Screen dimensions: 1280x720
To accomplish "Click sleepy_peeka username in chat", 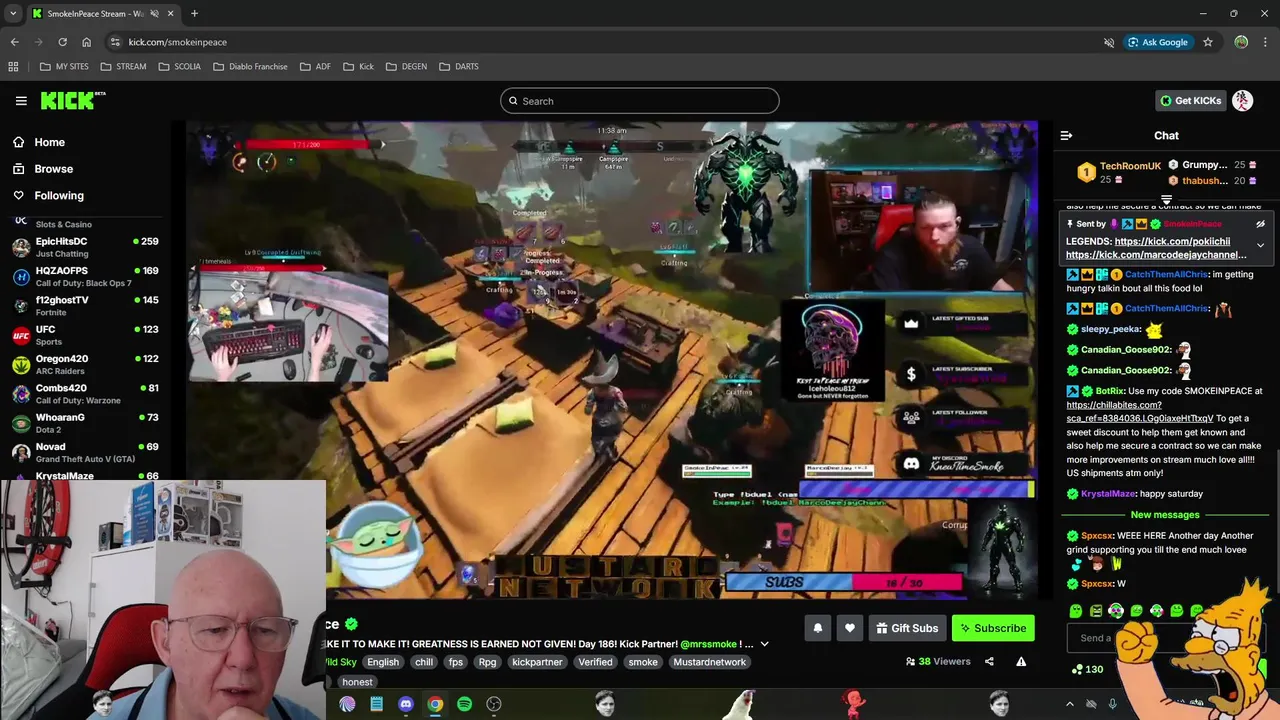I will tap(1110, 329).
